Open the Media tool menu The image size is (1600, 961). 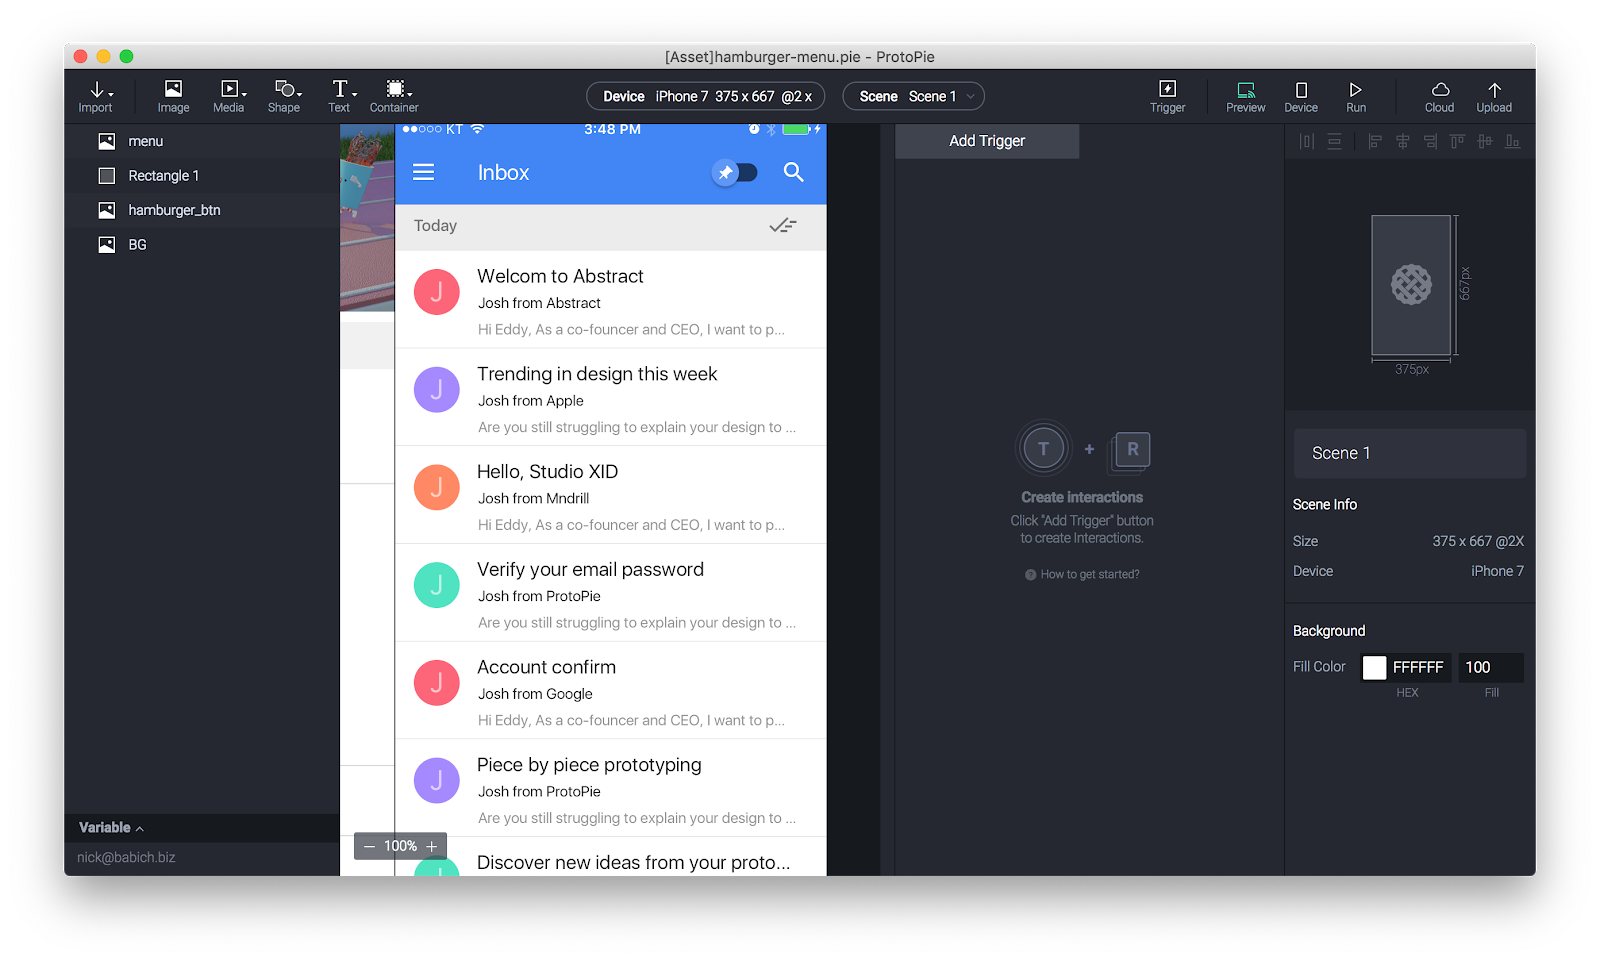[229, 96]
